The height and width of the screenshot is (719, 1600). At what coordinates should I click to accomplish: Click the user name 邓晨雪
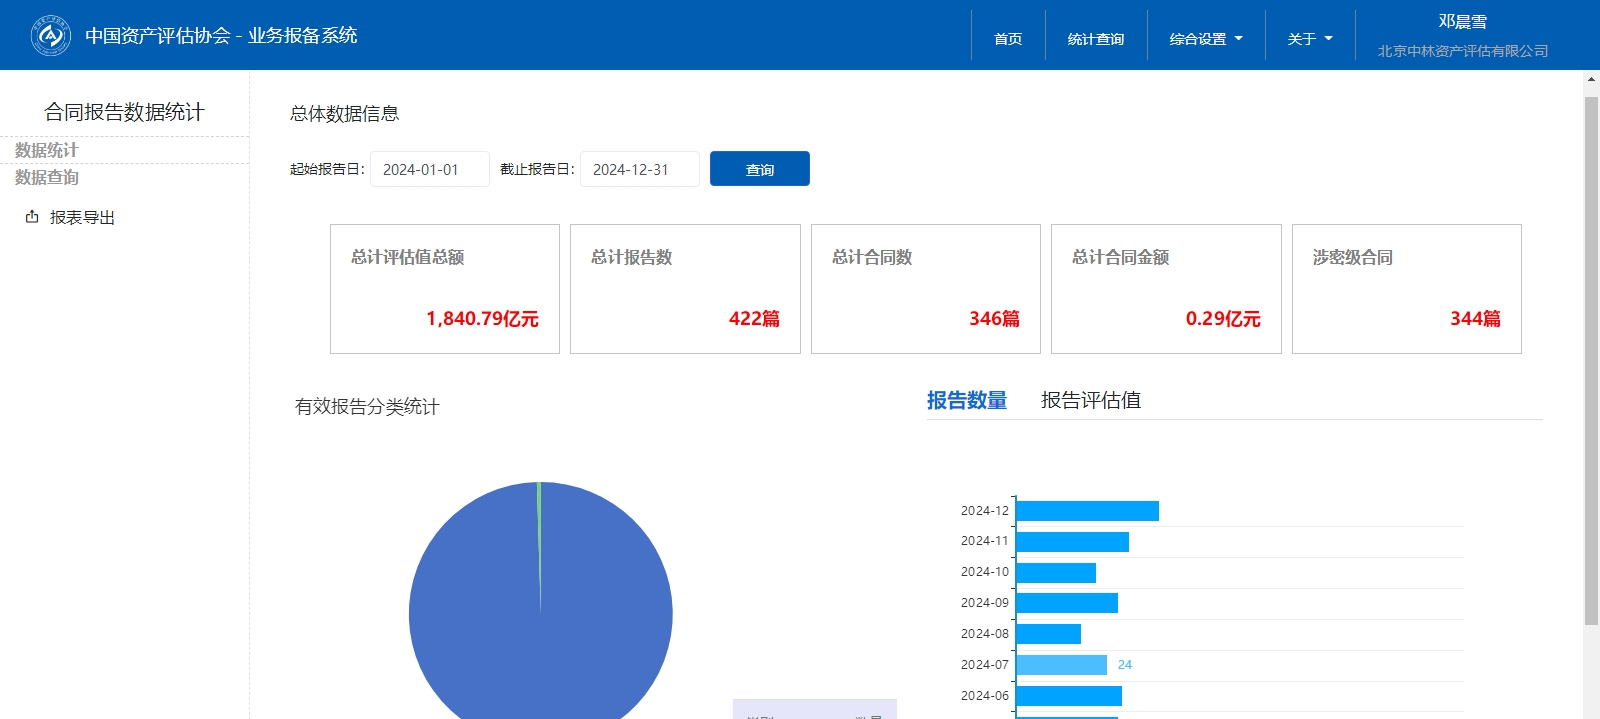[x=1462, y=22]
